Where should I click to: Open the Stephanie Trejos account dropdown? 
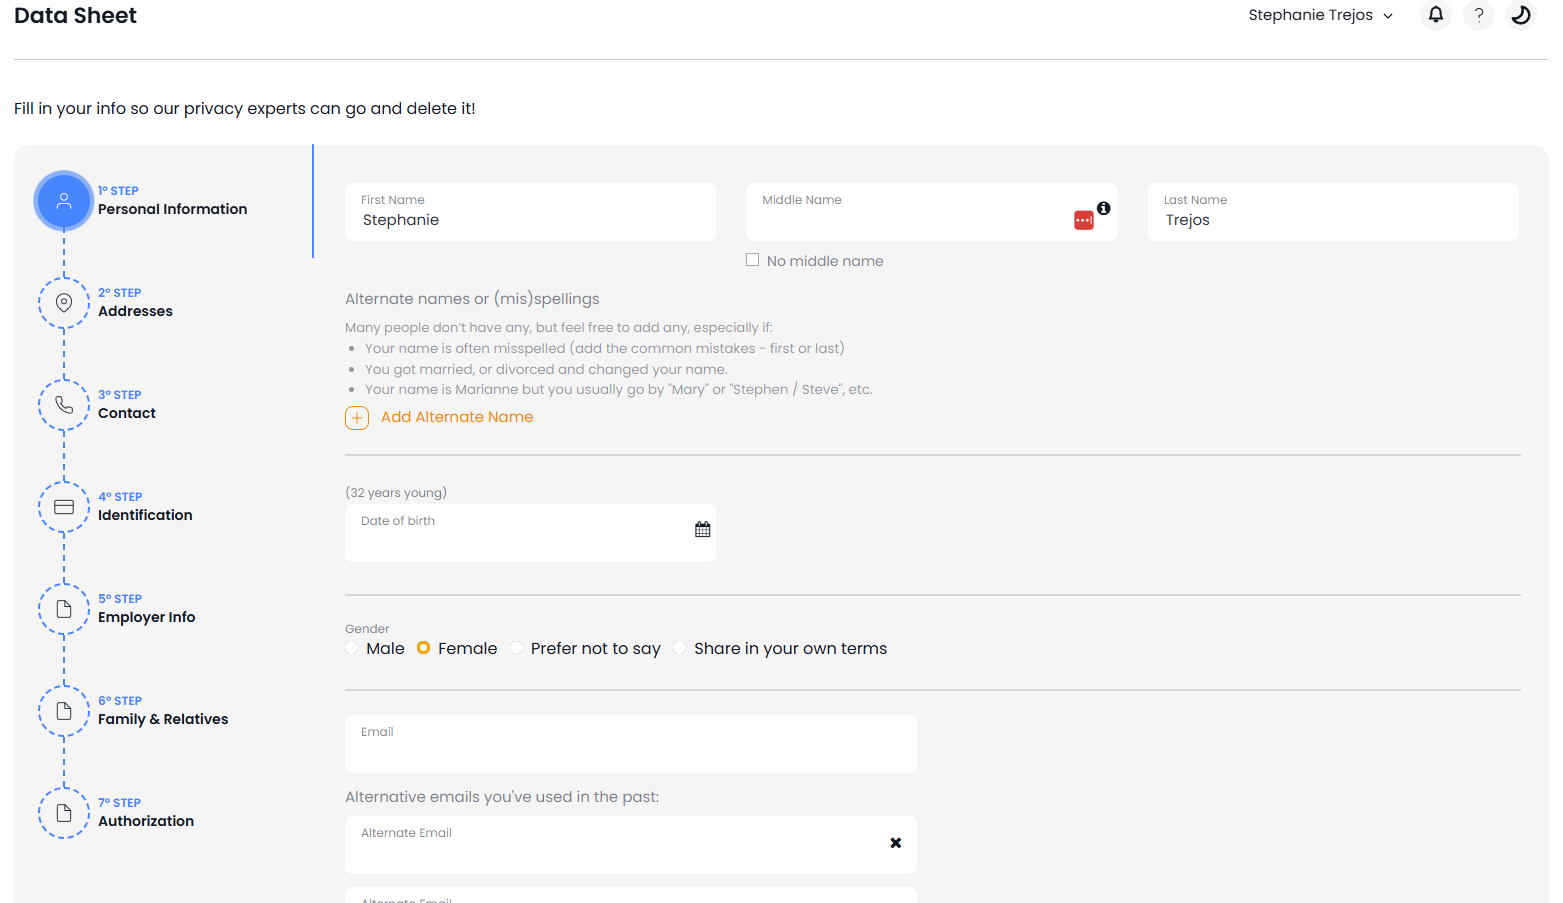[x=1320, y=15]
